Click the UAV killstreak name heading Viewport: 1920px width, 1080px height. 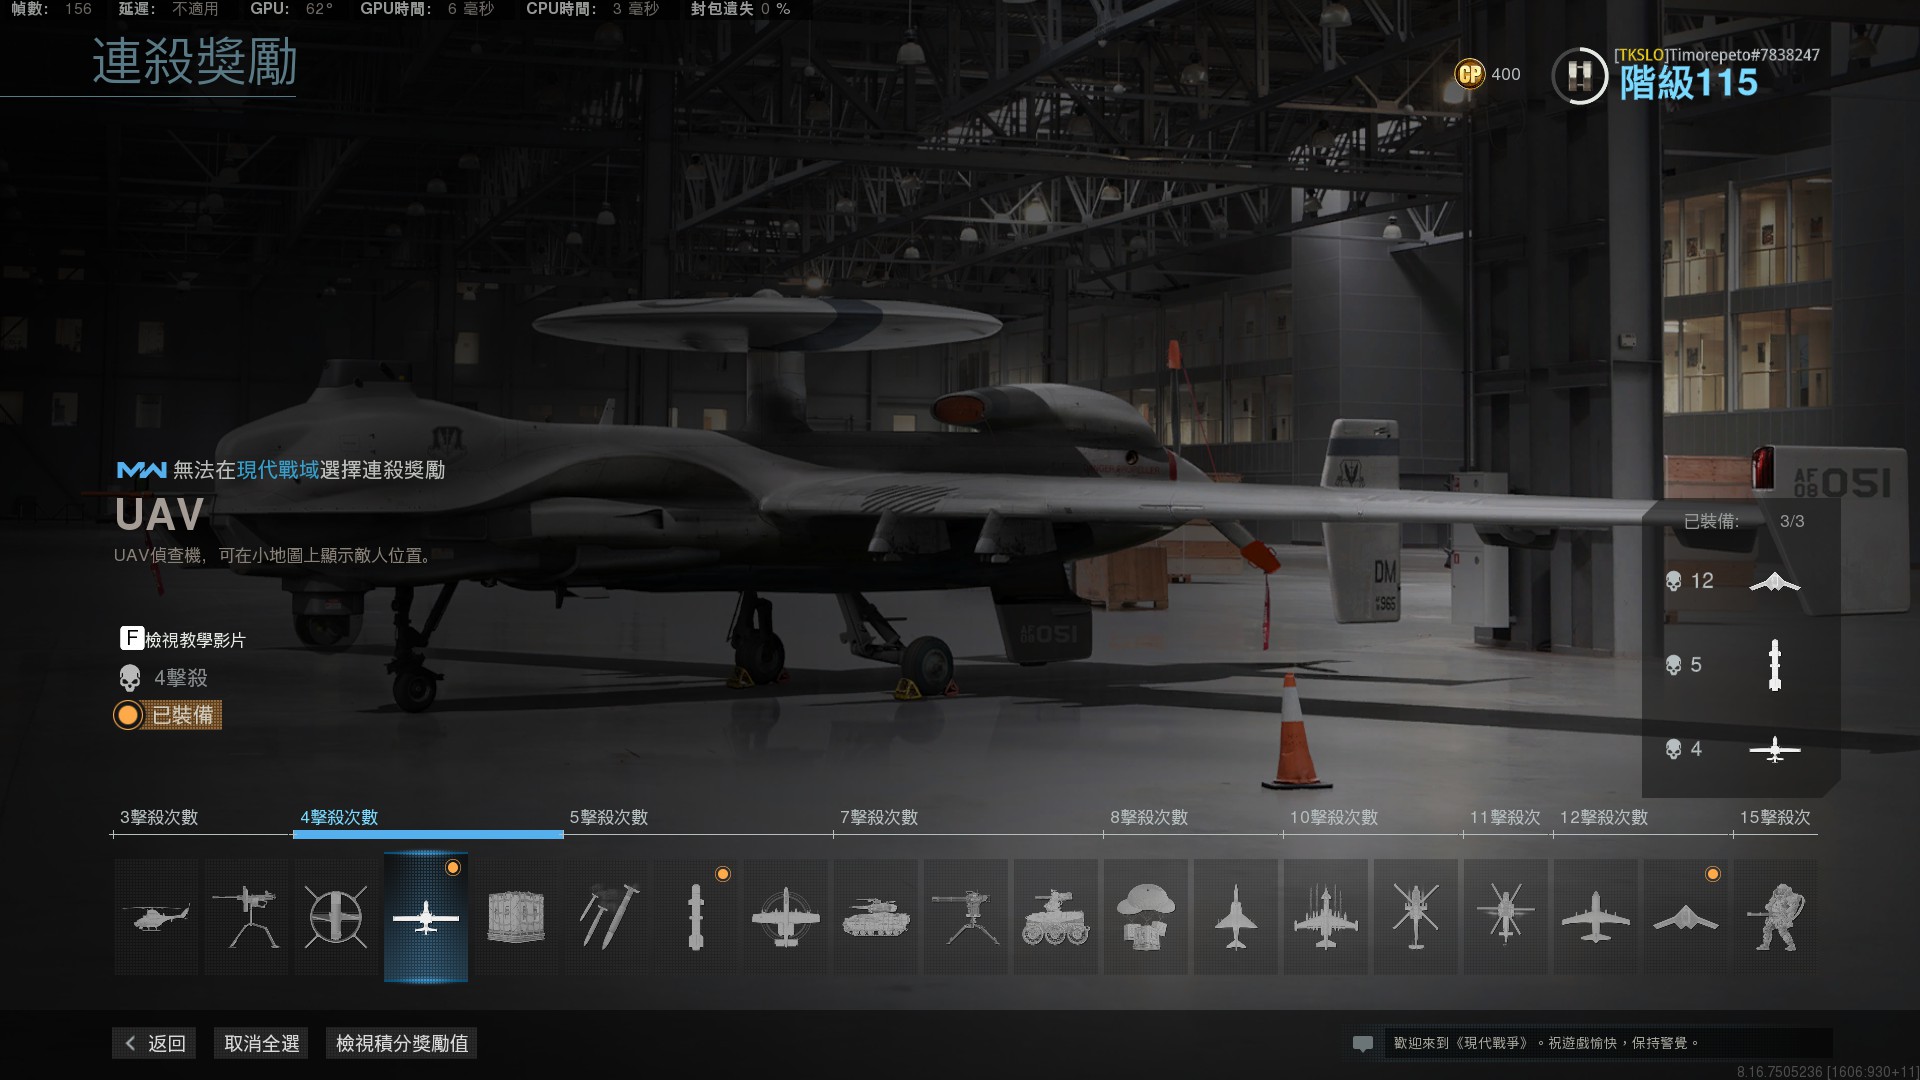[x=159, y=515]
